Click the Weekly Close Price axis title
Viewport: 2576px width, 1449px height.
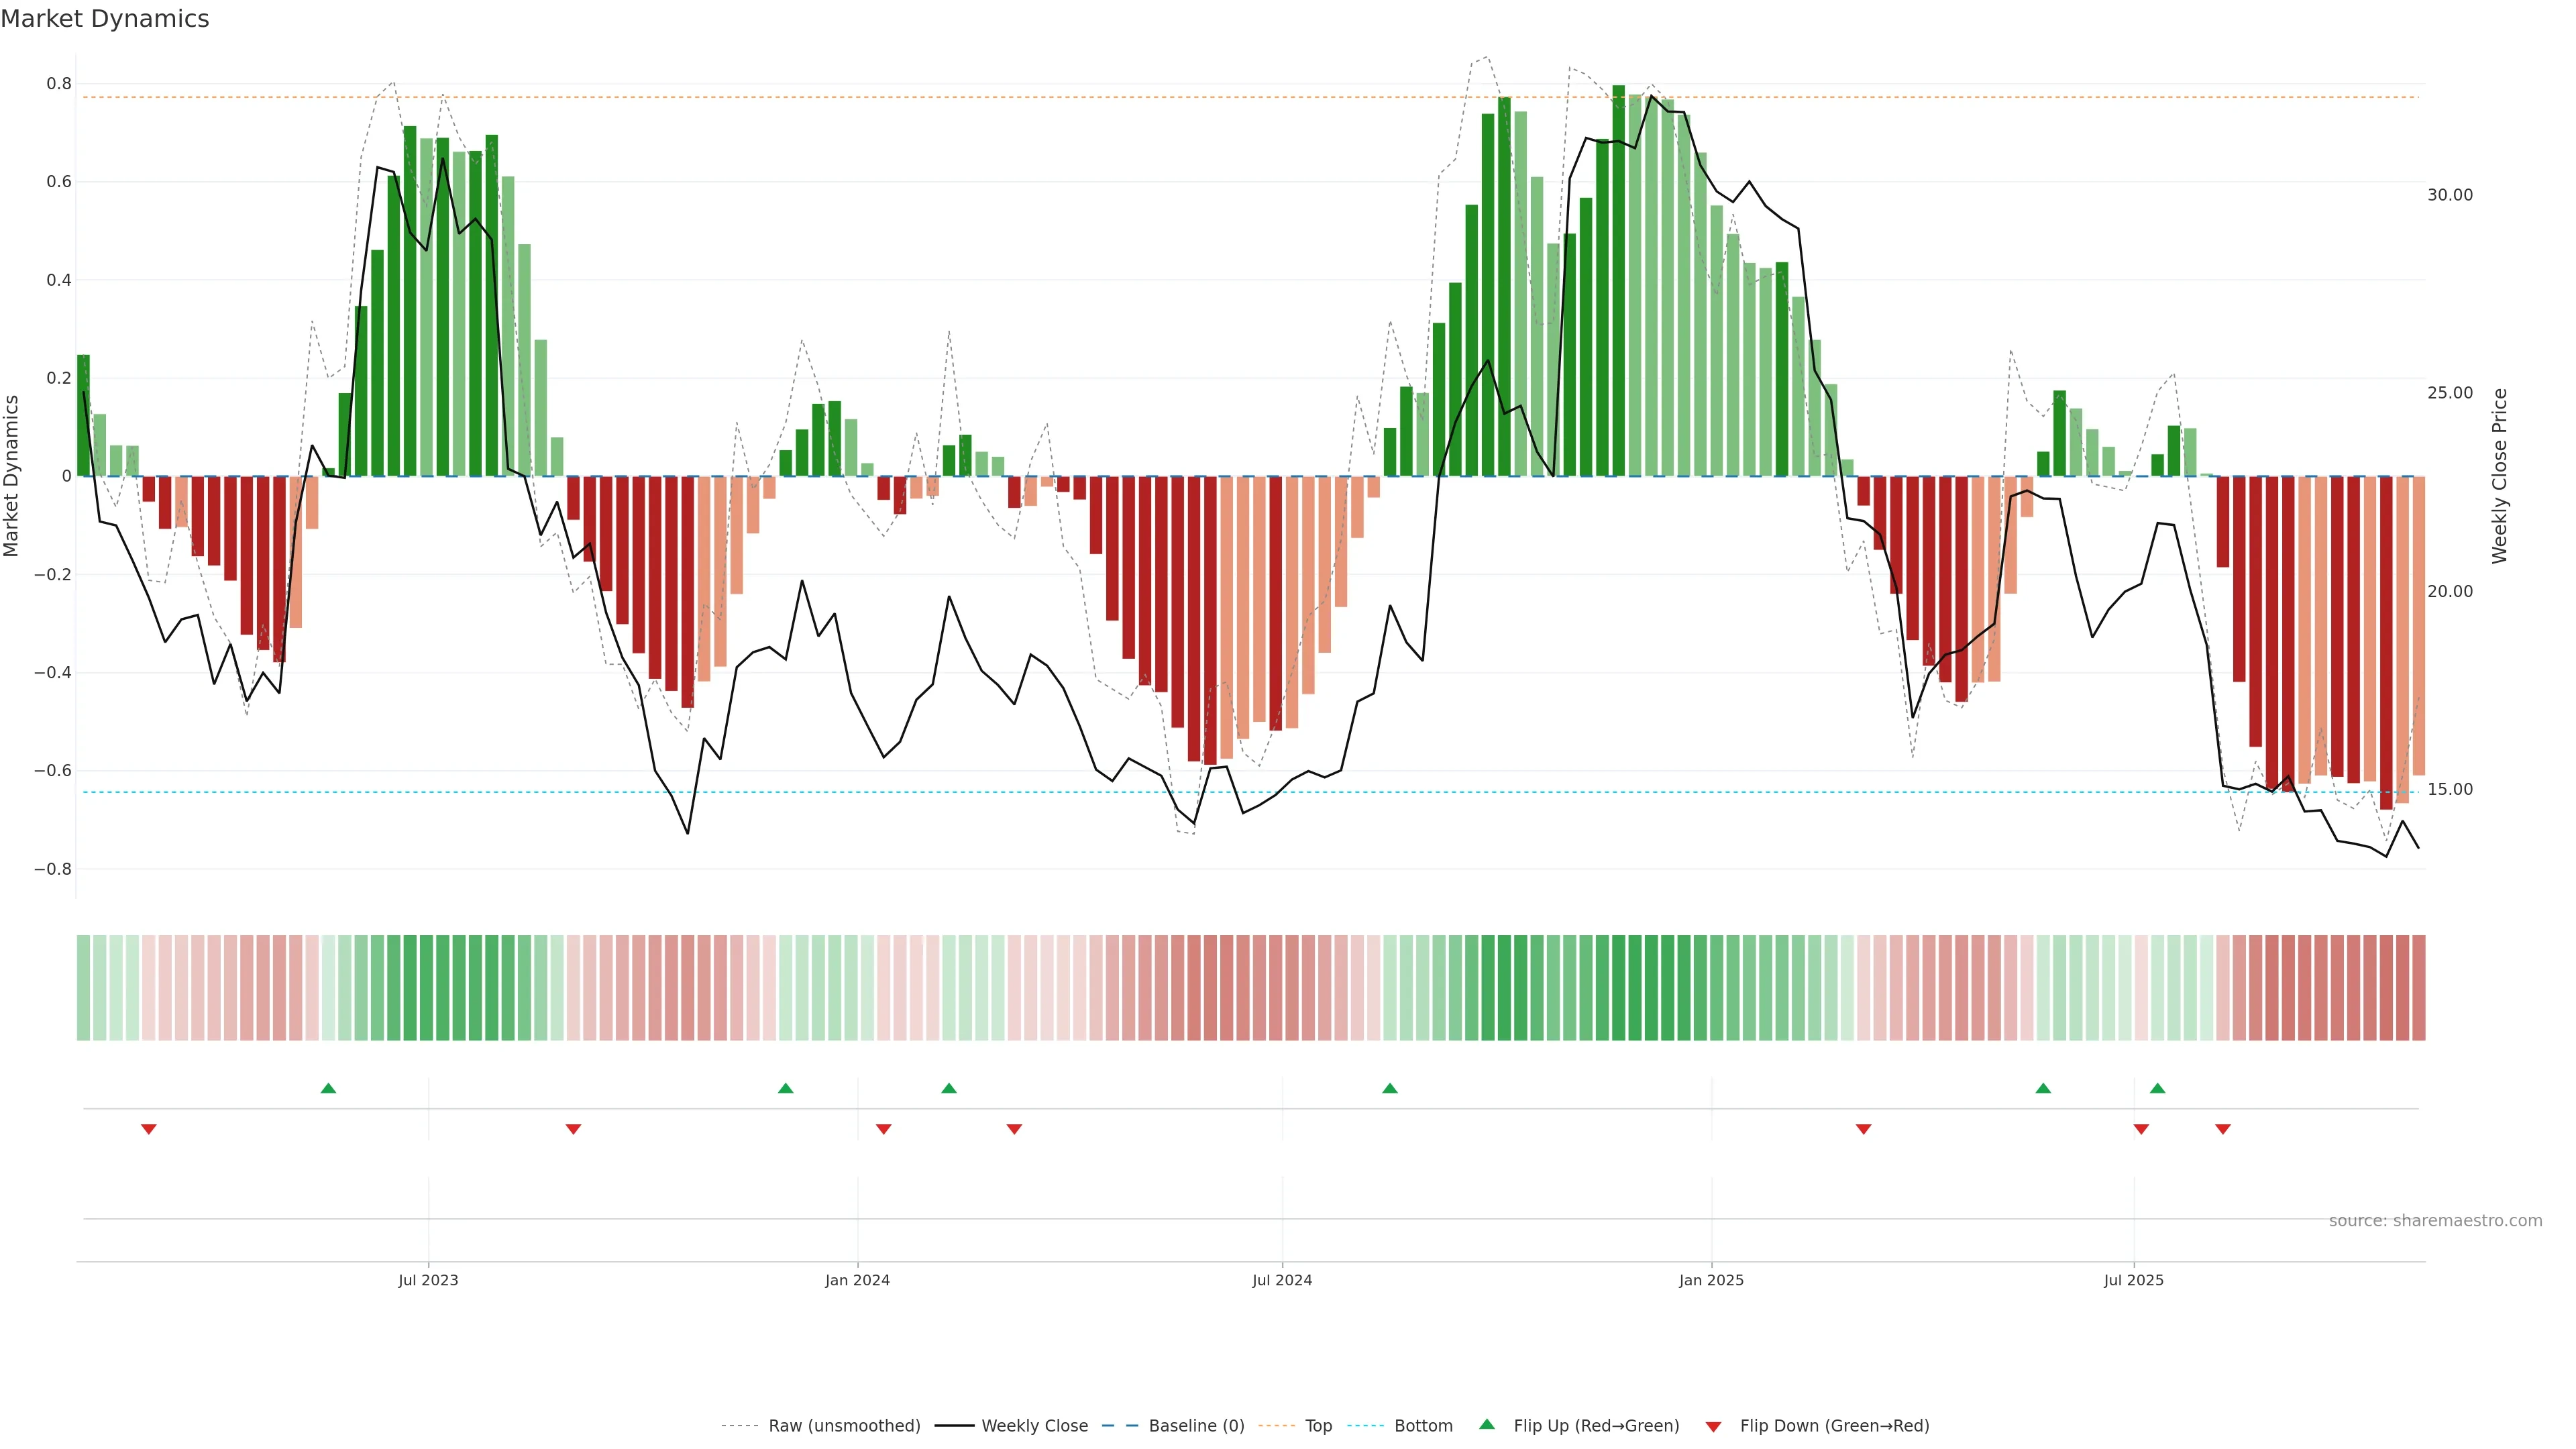tap(2500, 476)
